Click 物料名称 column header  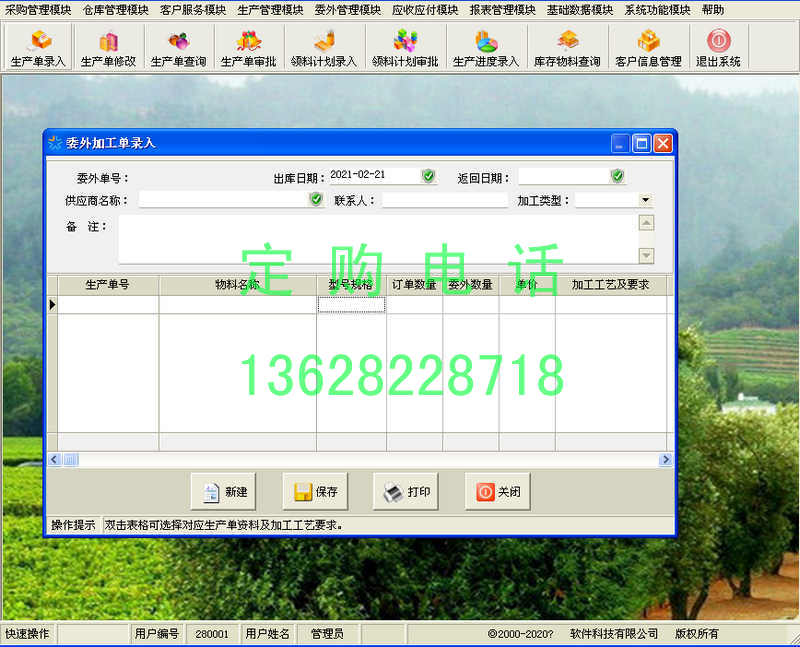point(238,285)
